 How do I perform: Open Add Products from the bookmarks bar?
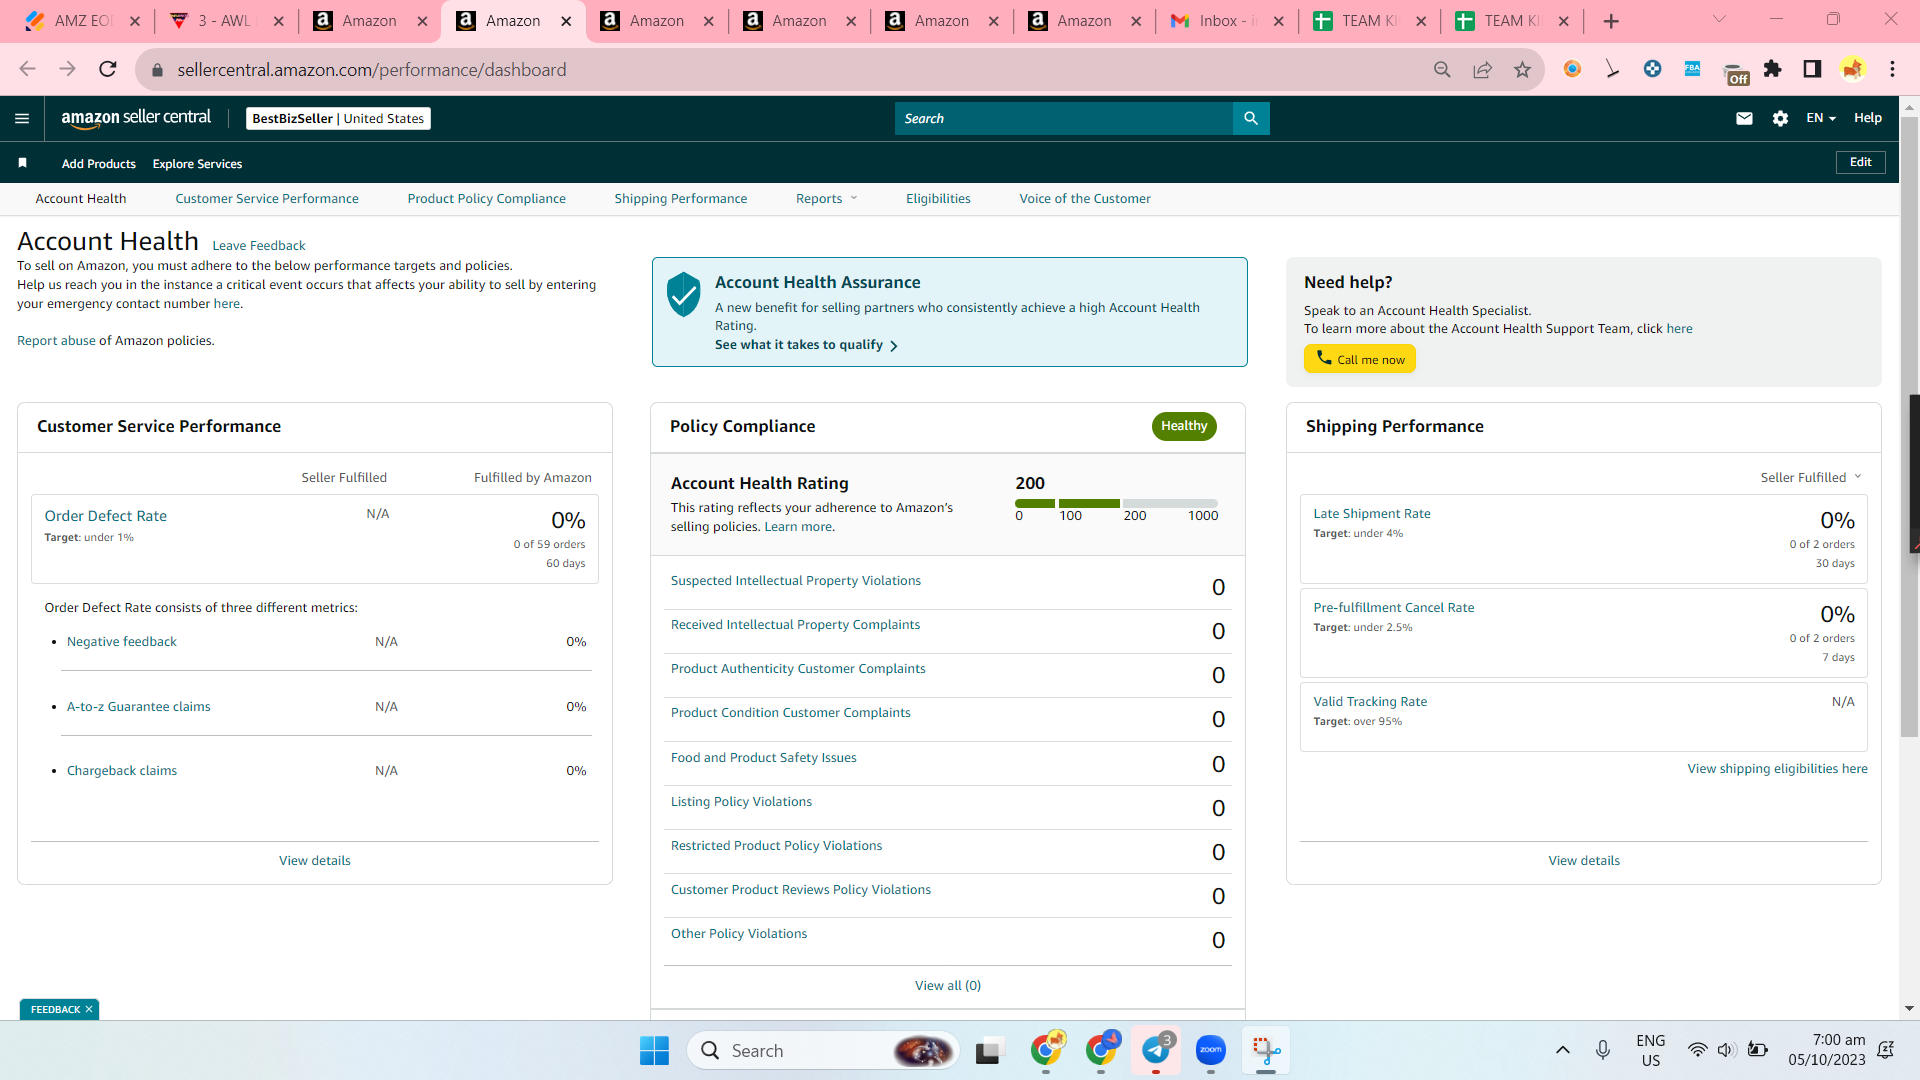click(99, 163)
